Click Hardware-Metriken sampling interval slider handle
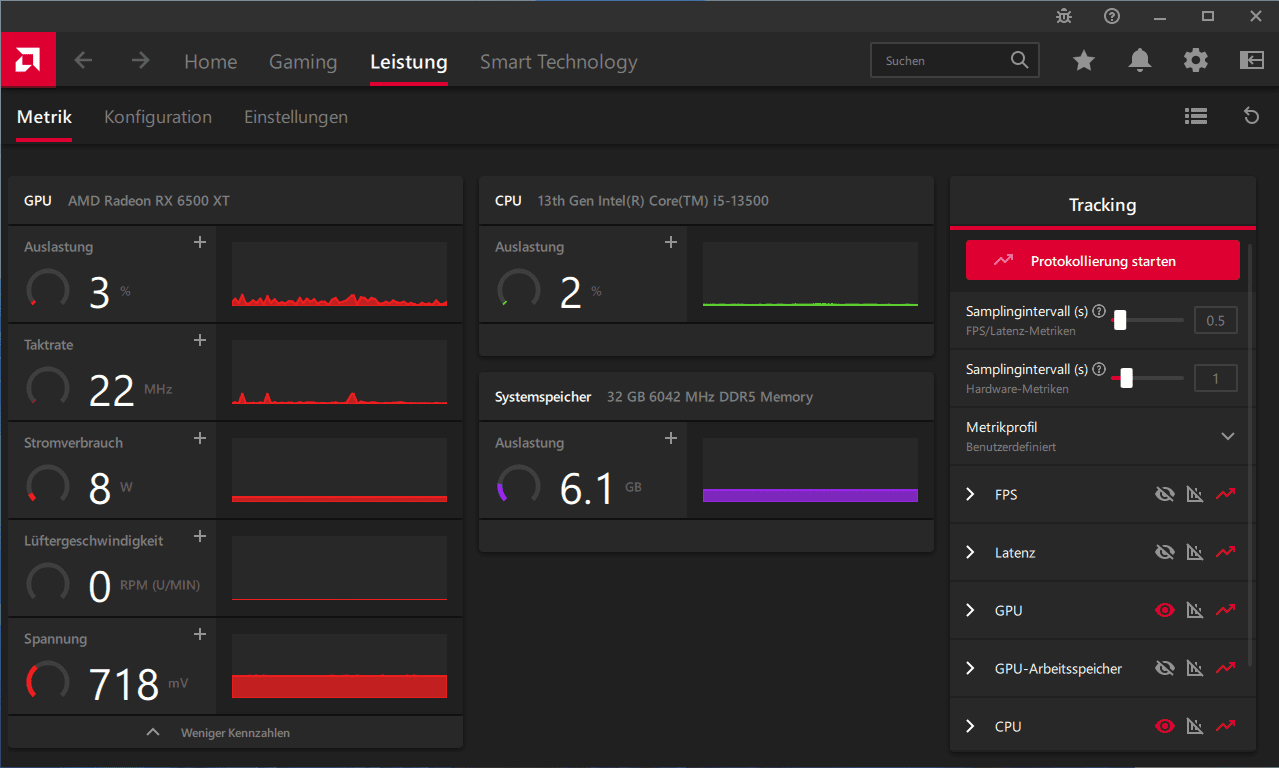Viewport: 1279px width, 768px height. 1127,378
